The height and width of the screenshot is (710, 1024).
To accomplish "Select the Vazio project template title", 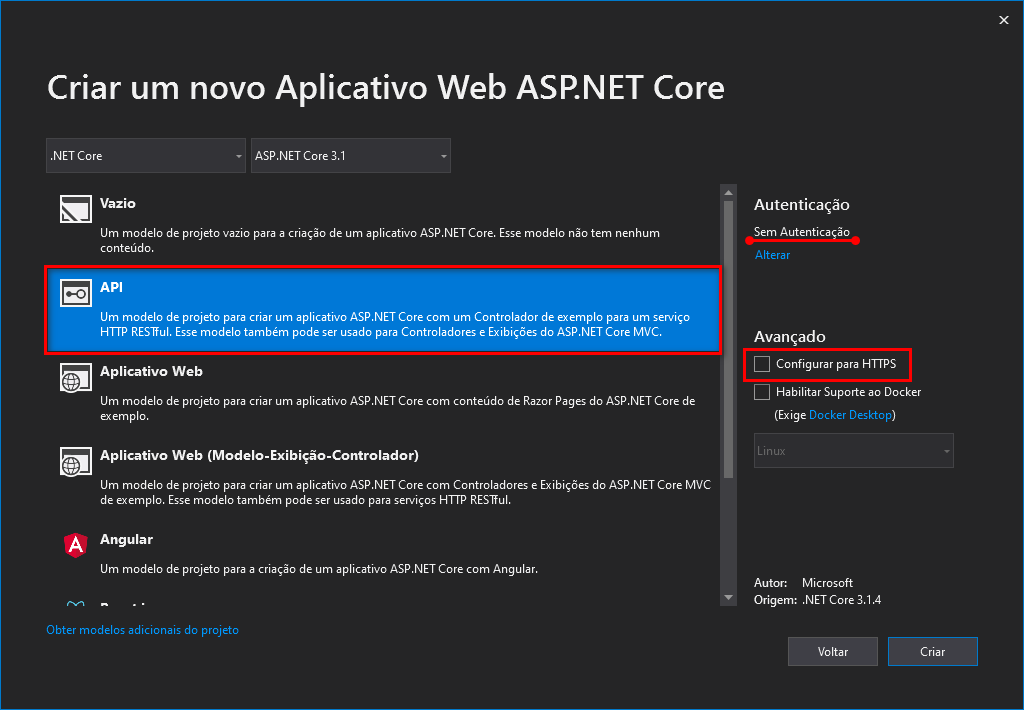I will (118, 203).
